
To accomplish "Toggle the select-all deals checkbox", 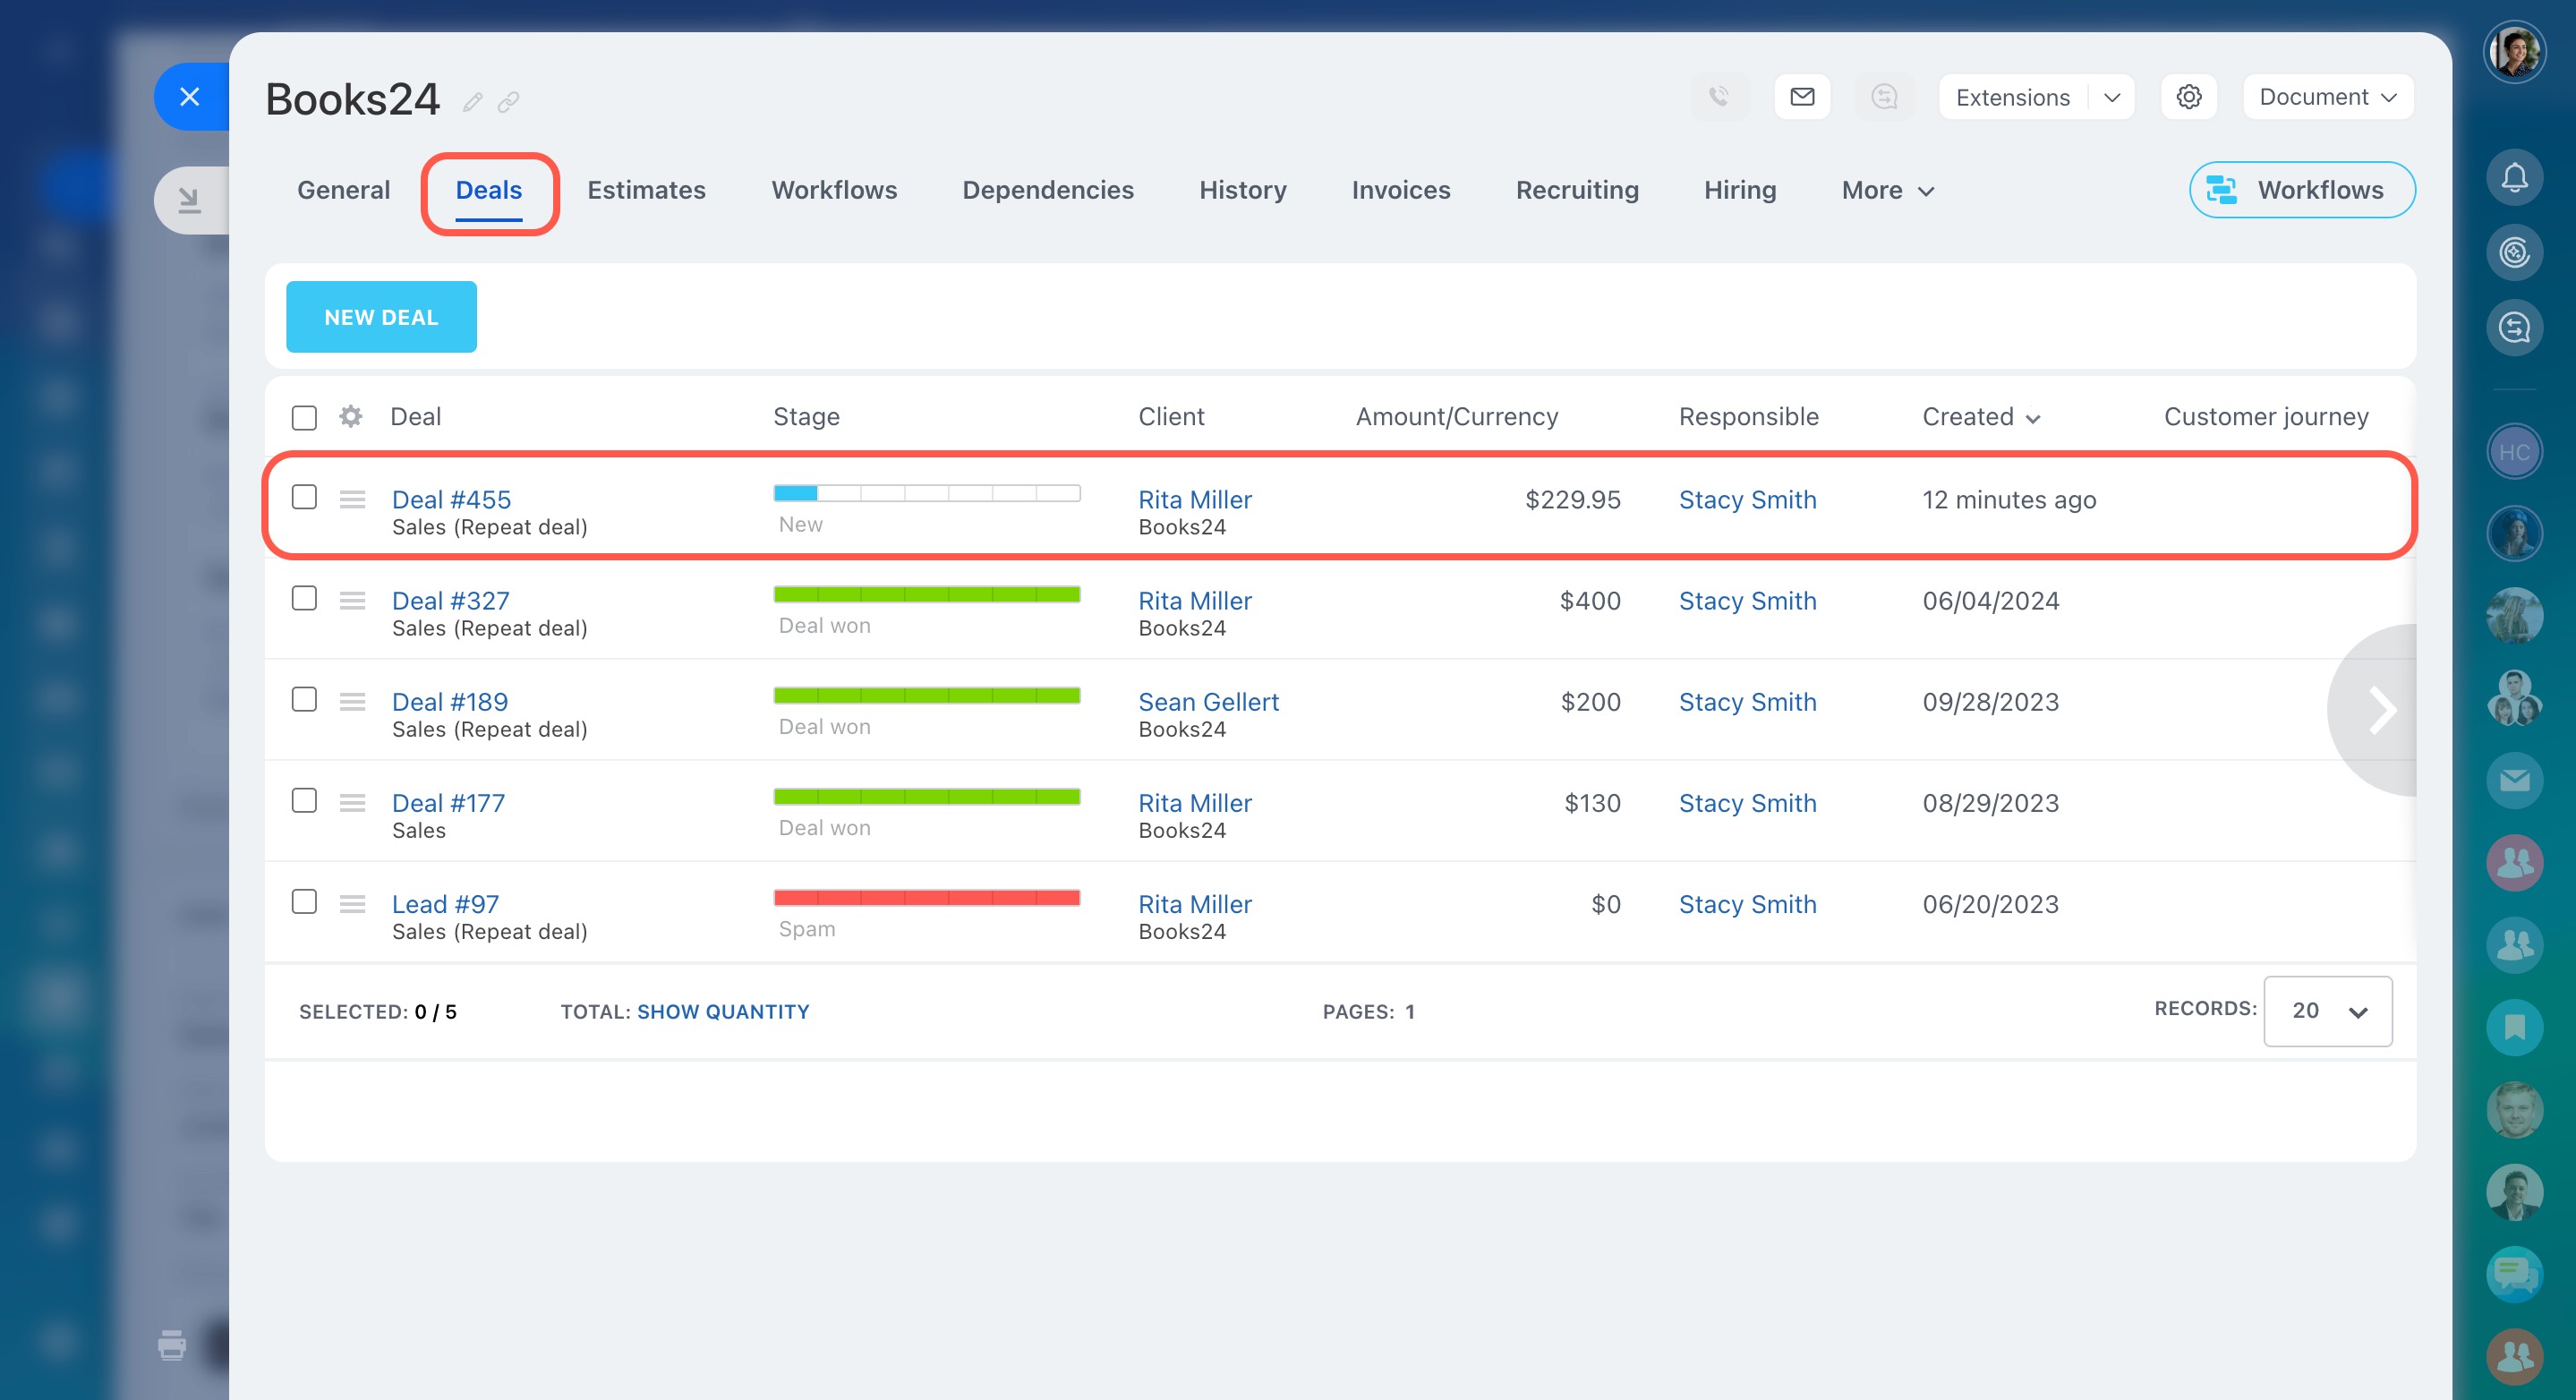I will pyautogui.click(x=304, y=417).
